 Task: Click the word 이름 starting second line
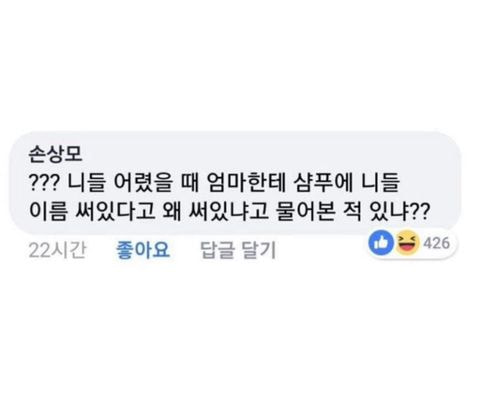[x=48, y=211]
